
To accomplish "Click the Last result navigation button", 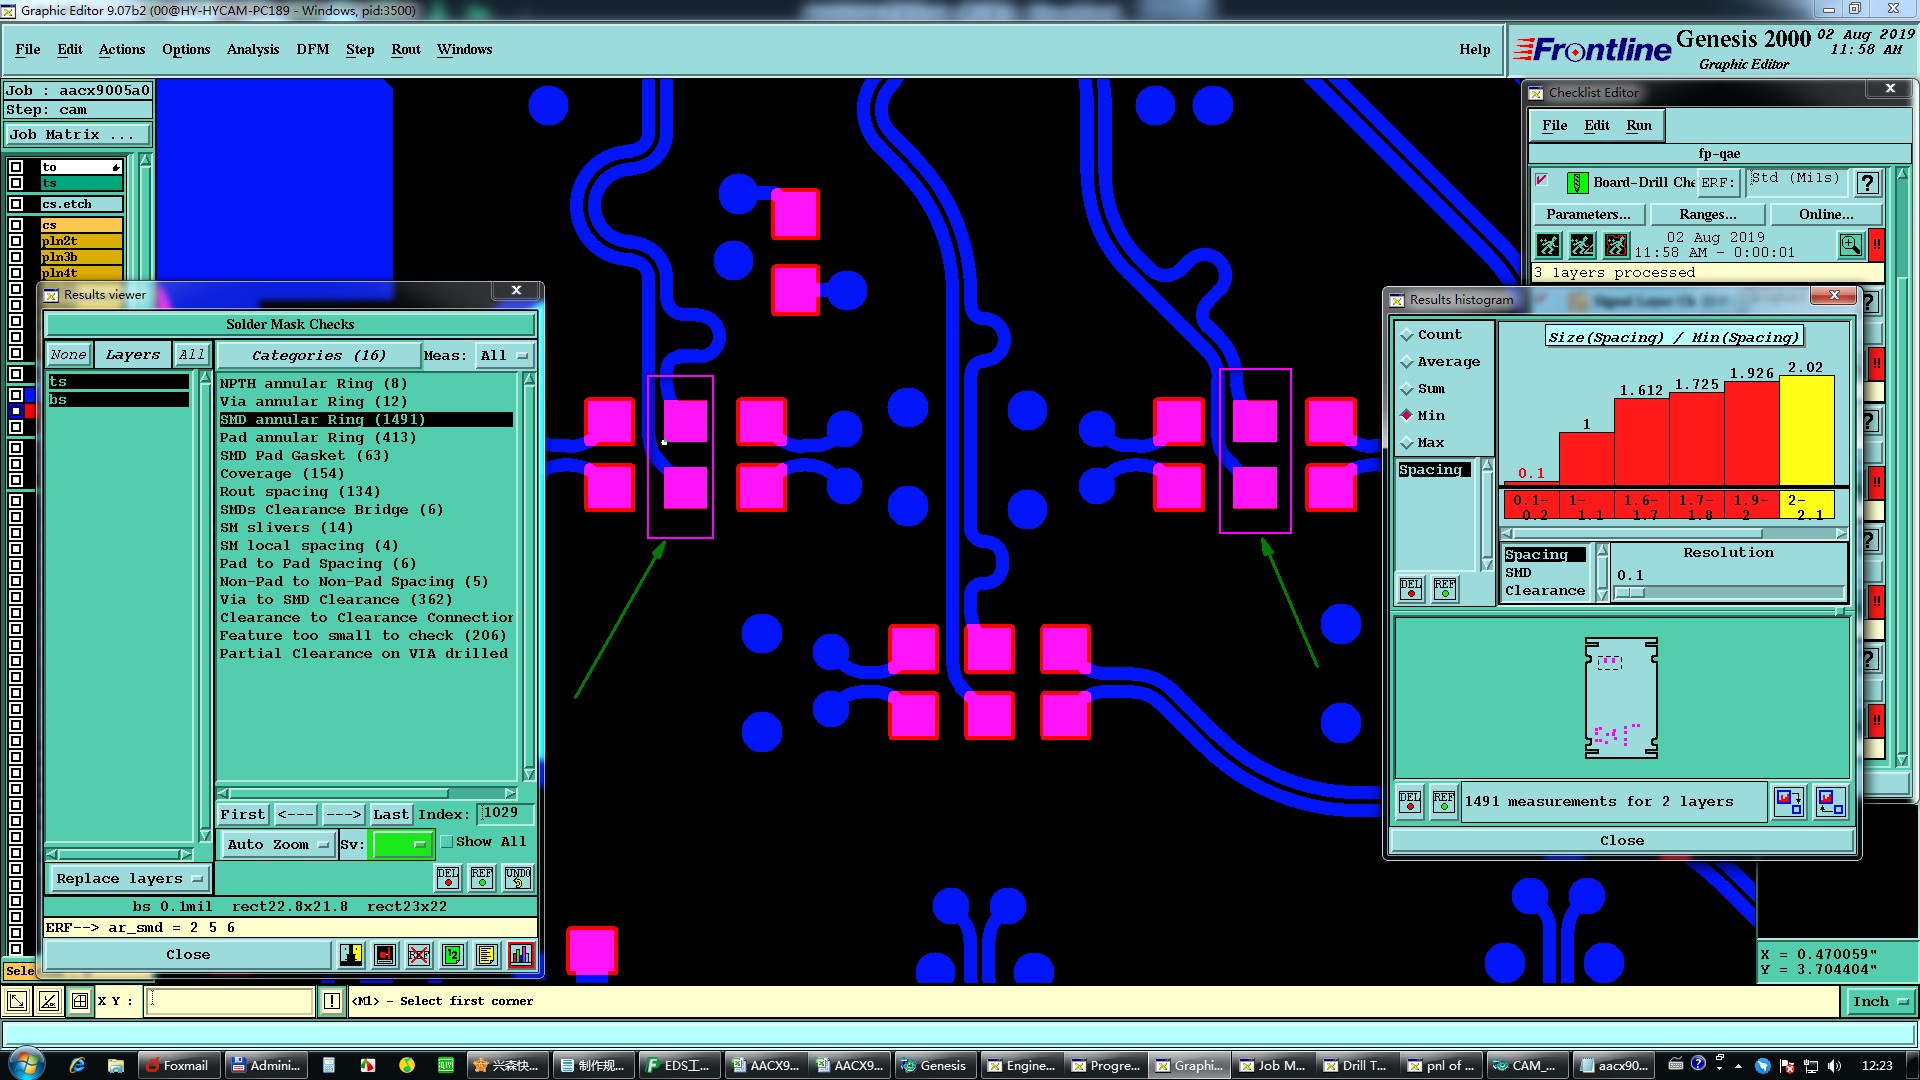I will tap(390, 815).
